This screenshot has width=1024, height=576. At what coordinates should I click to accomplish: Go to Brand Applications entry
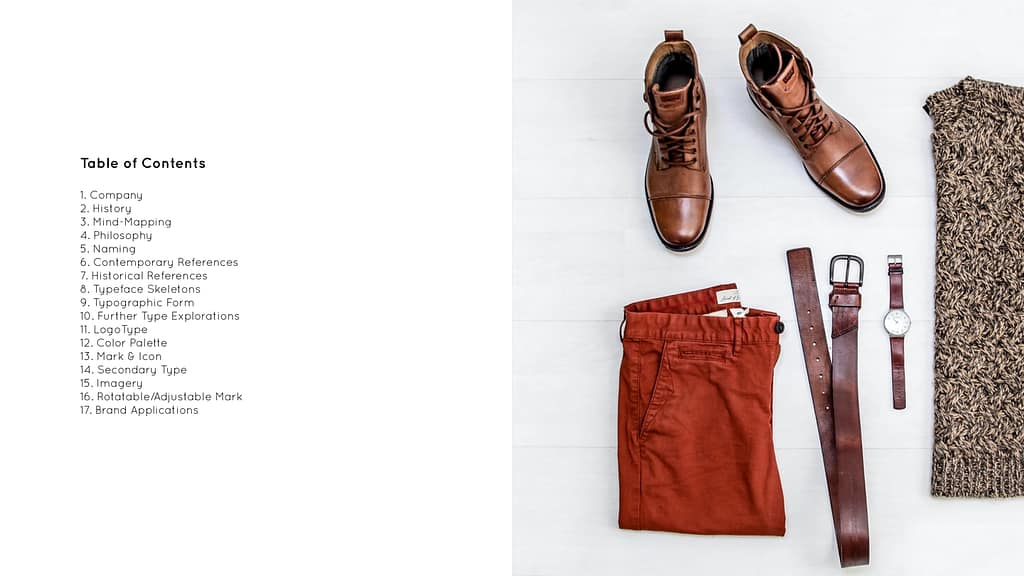[139, 410]
